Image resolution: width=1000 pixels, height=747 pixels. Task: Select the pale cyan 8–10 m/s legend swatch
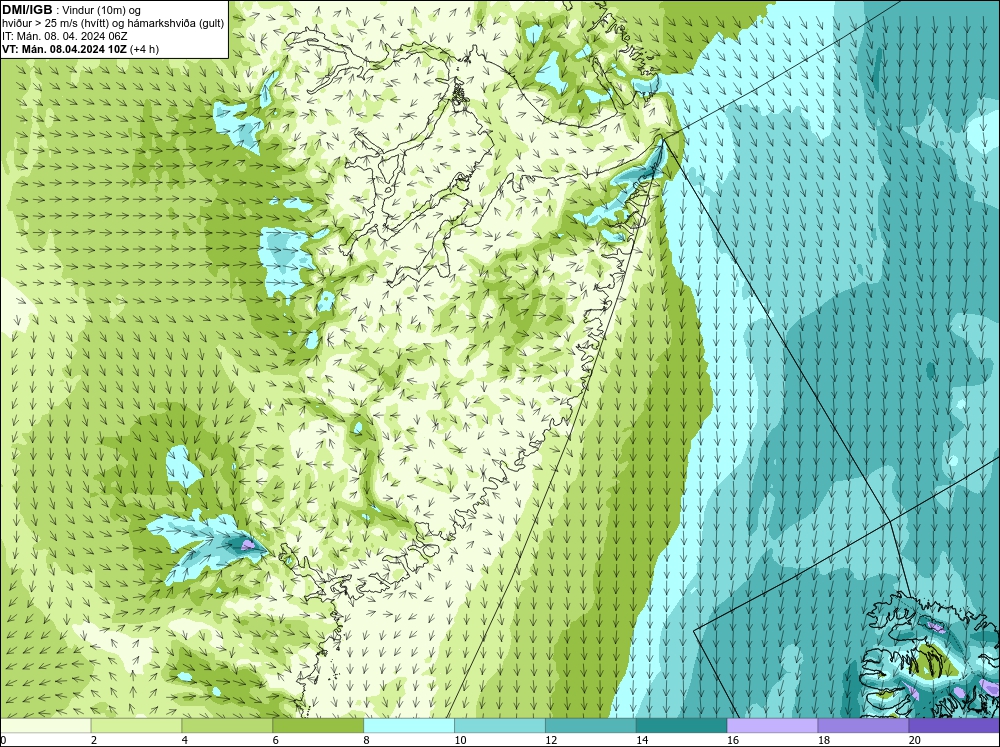(409, 726)
